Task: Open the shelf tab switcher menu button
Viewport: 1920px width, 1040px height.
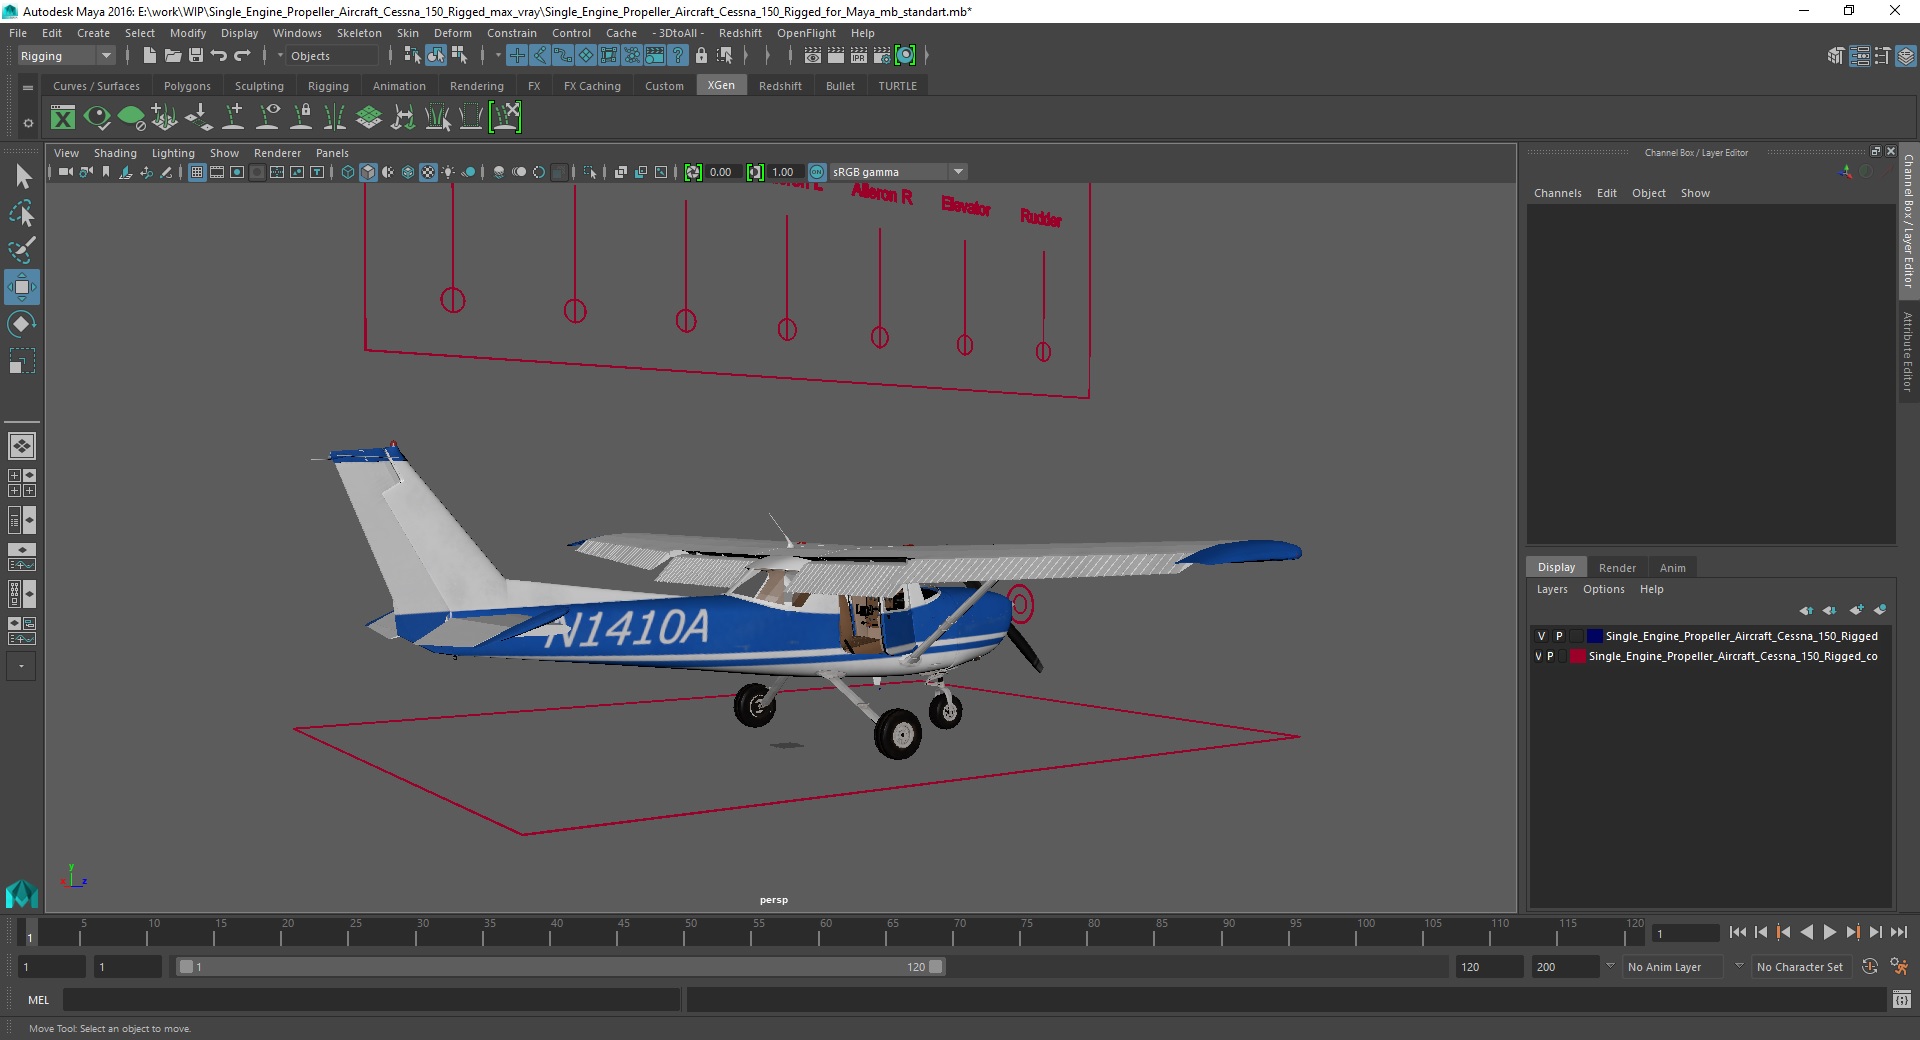Action: click(x=28, y=88)
